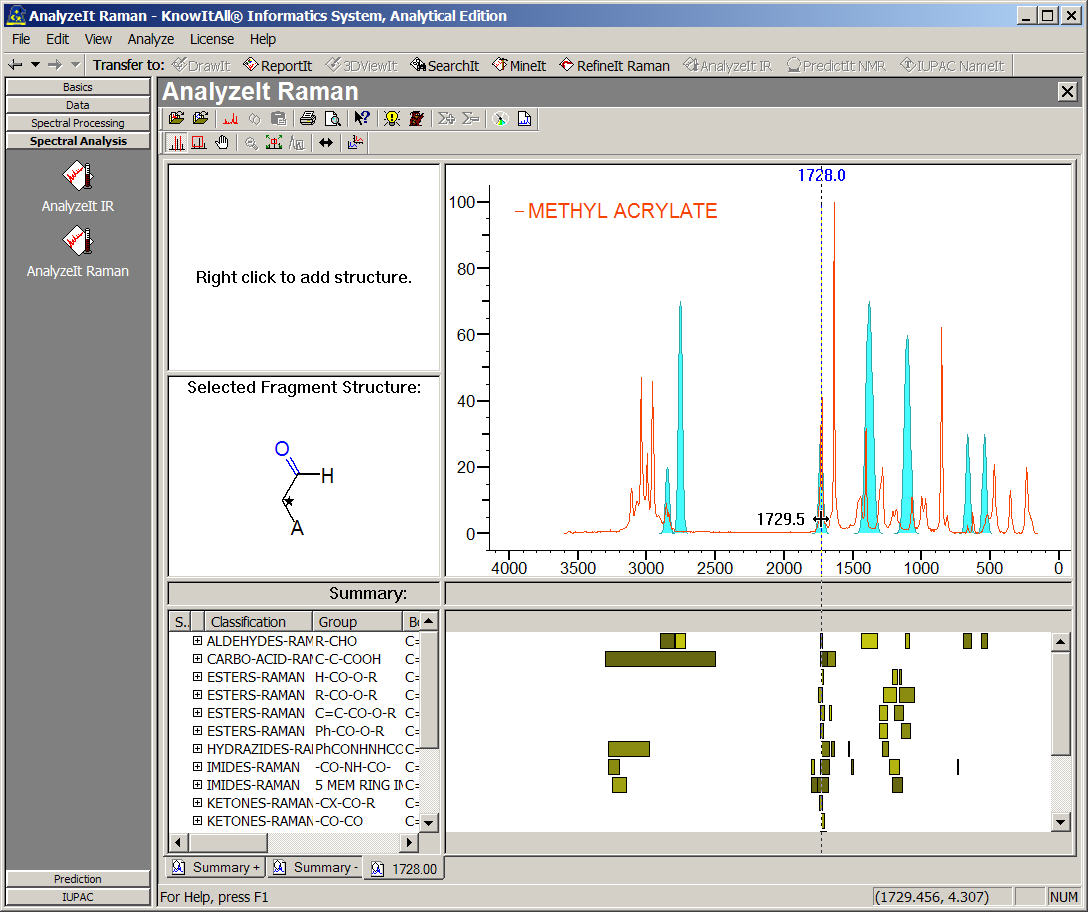Select the 1728.00 tab
Viewport: 1088px width, 912px height.
[404, 868]
